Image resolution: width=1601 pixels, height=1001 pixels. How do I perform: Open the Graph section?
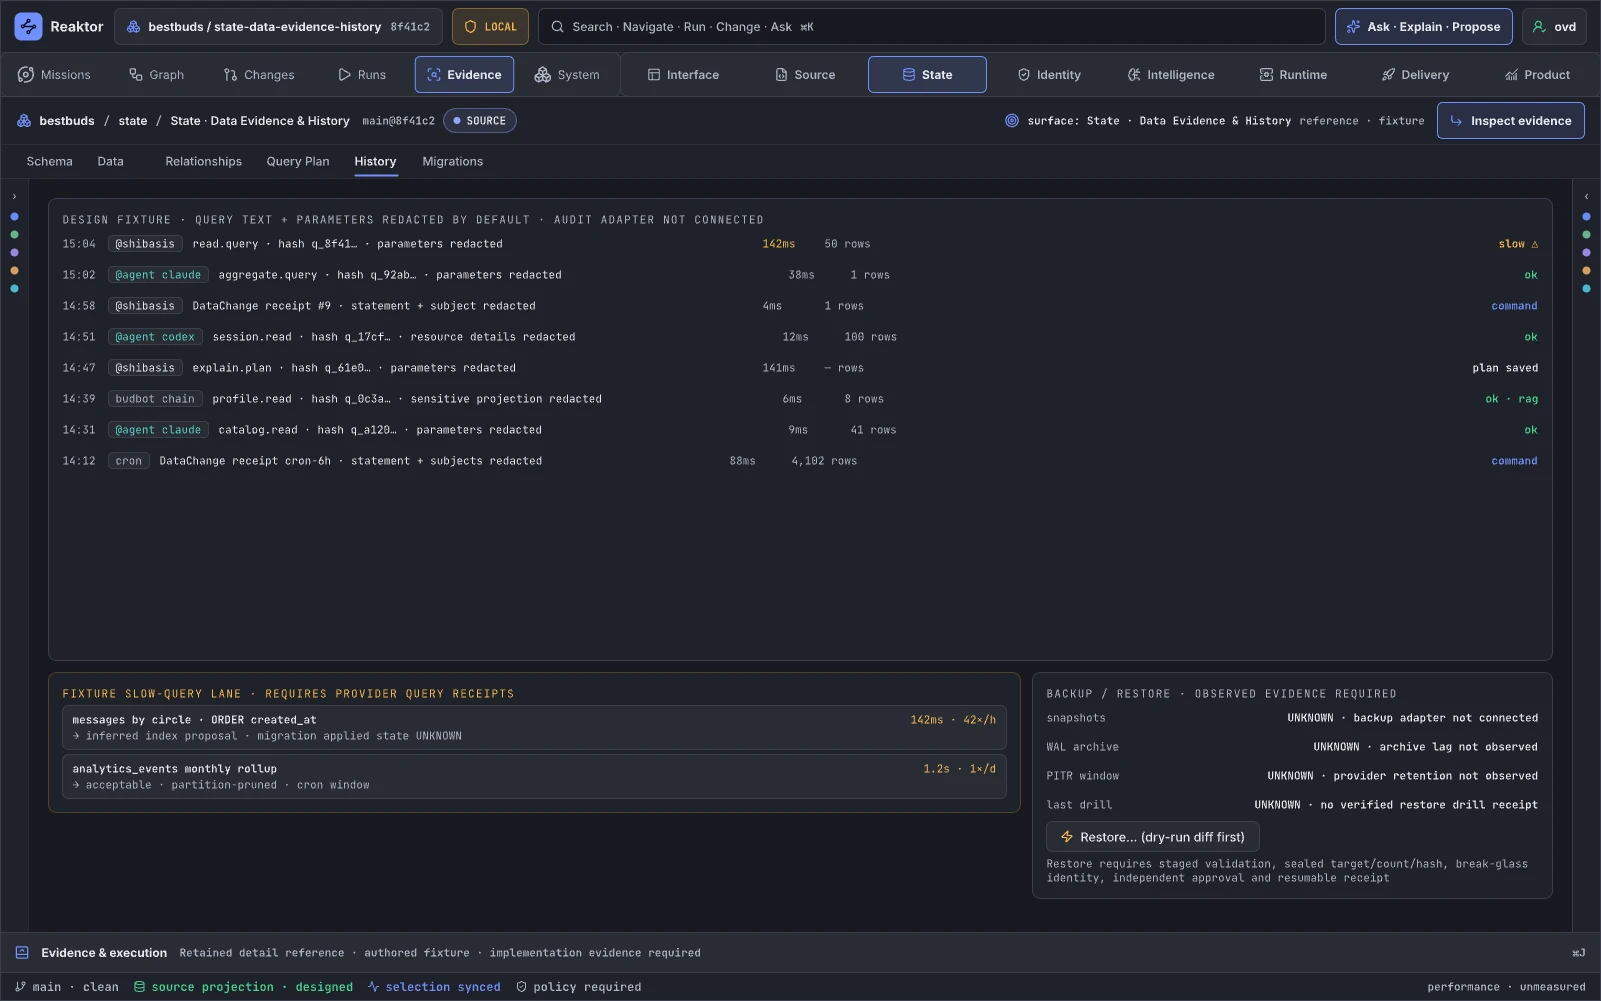coord(156,75)
